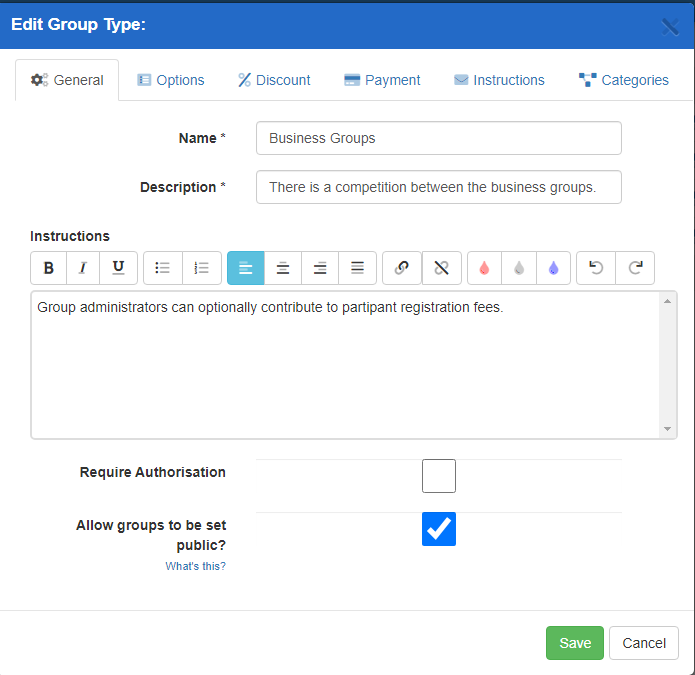Click the insert link icon
This screenshot has width=695, height=675.
[402, 268]
